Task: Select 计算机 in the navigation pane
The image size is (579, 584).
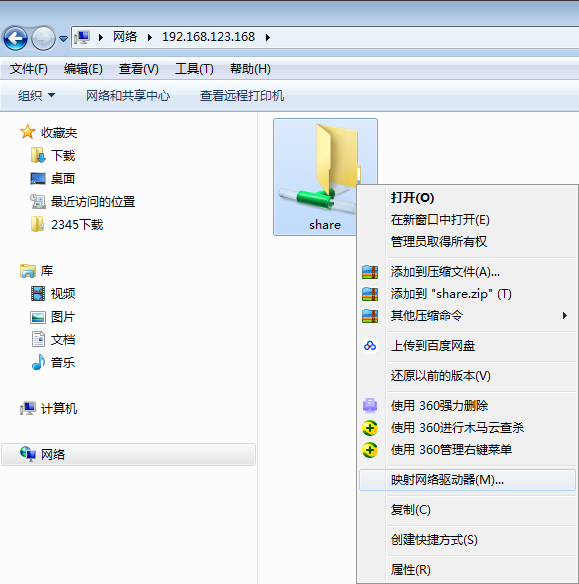Action: click(x=59, y=409)
